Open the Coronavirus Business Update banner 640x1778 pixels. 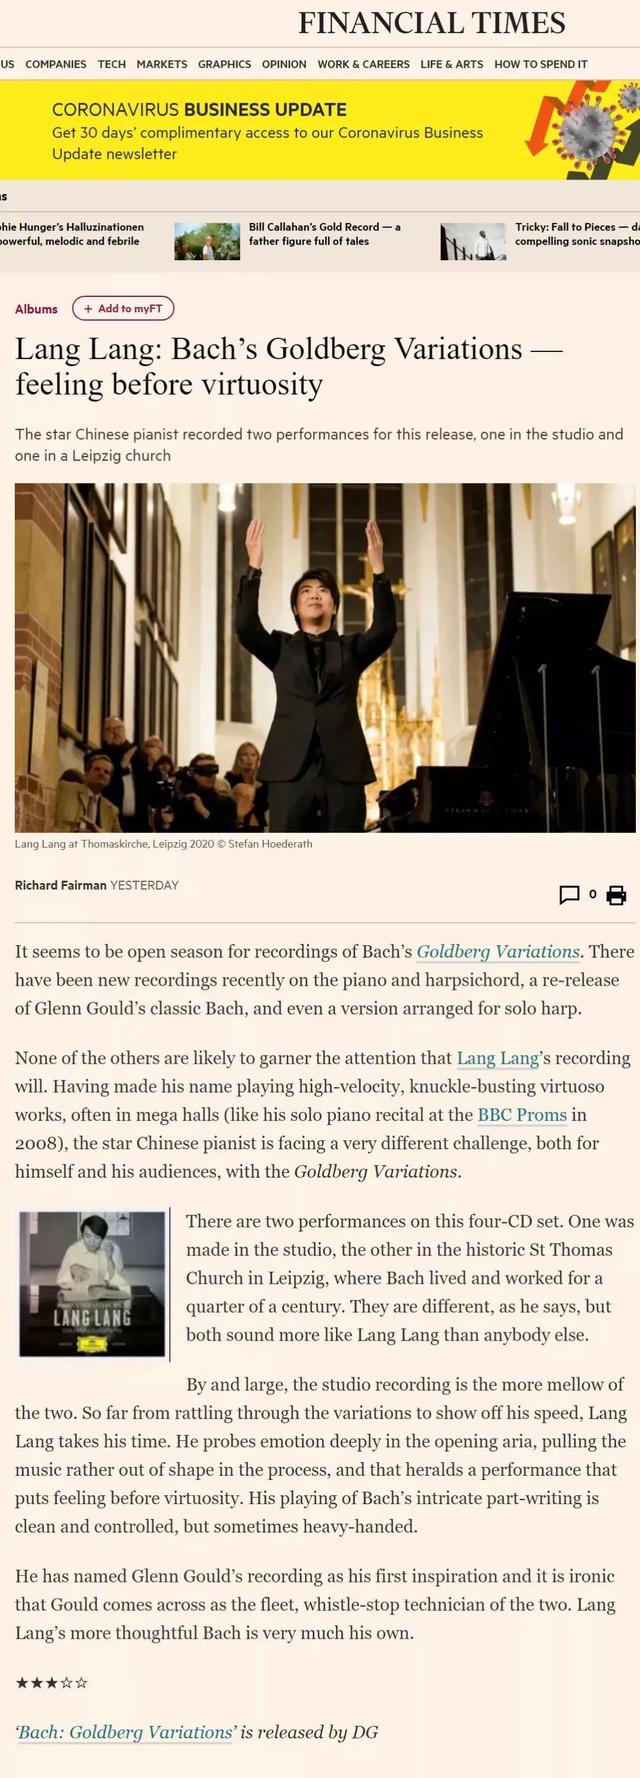click(320, 131)
